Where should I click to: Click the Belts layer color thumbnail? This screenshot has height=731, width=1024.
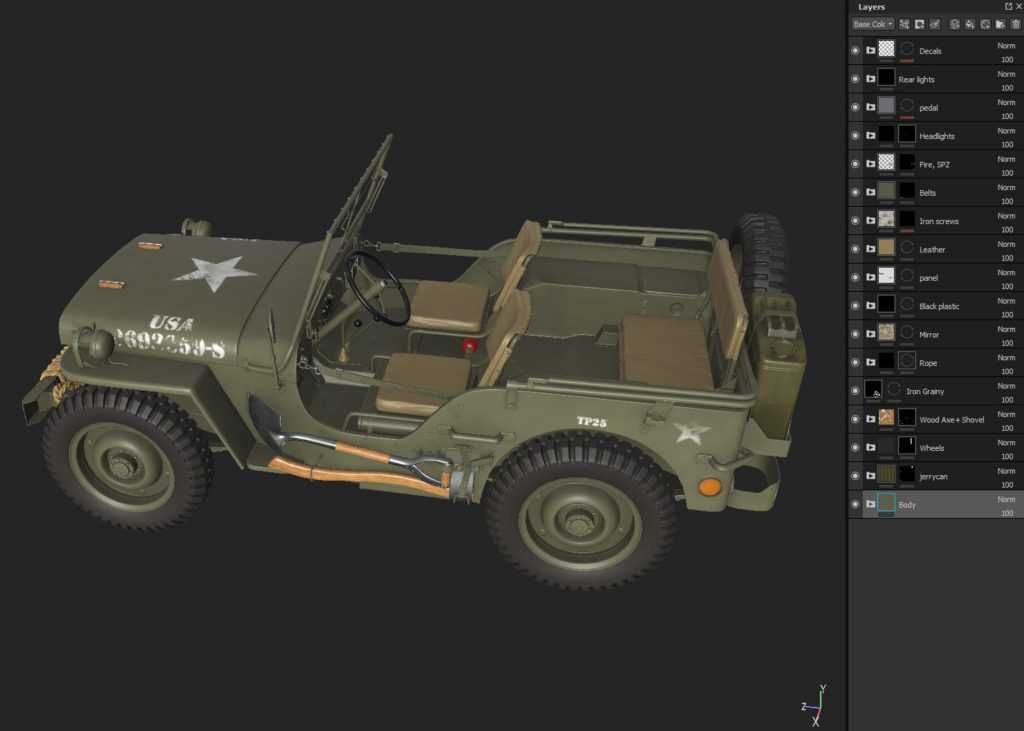886,192
